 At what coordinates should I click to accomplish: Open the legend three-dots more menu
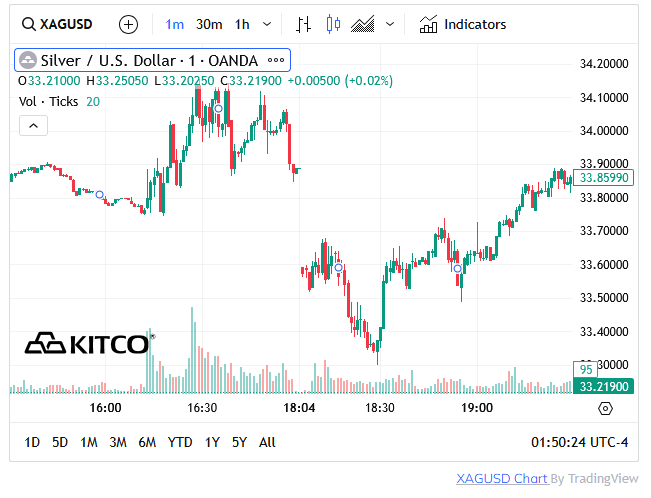[276, 60]
